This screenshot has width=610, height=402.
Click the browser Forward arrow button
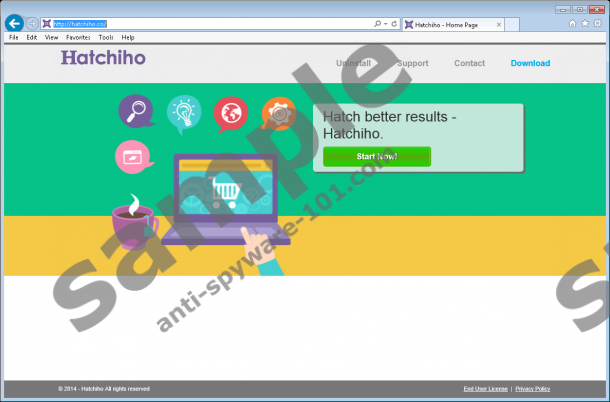click(33, 23)
